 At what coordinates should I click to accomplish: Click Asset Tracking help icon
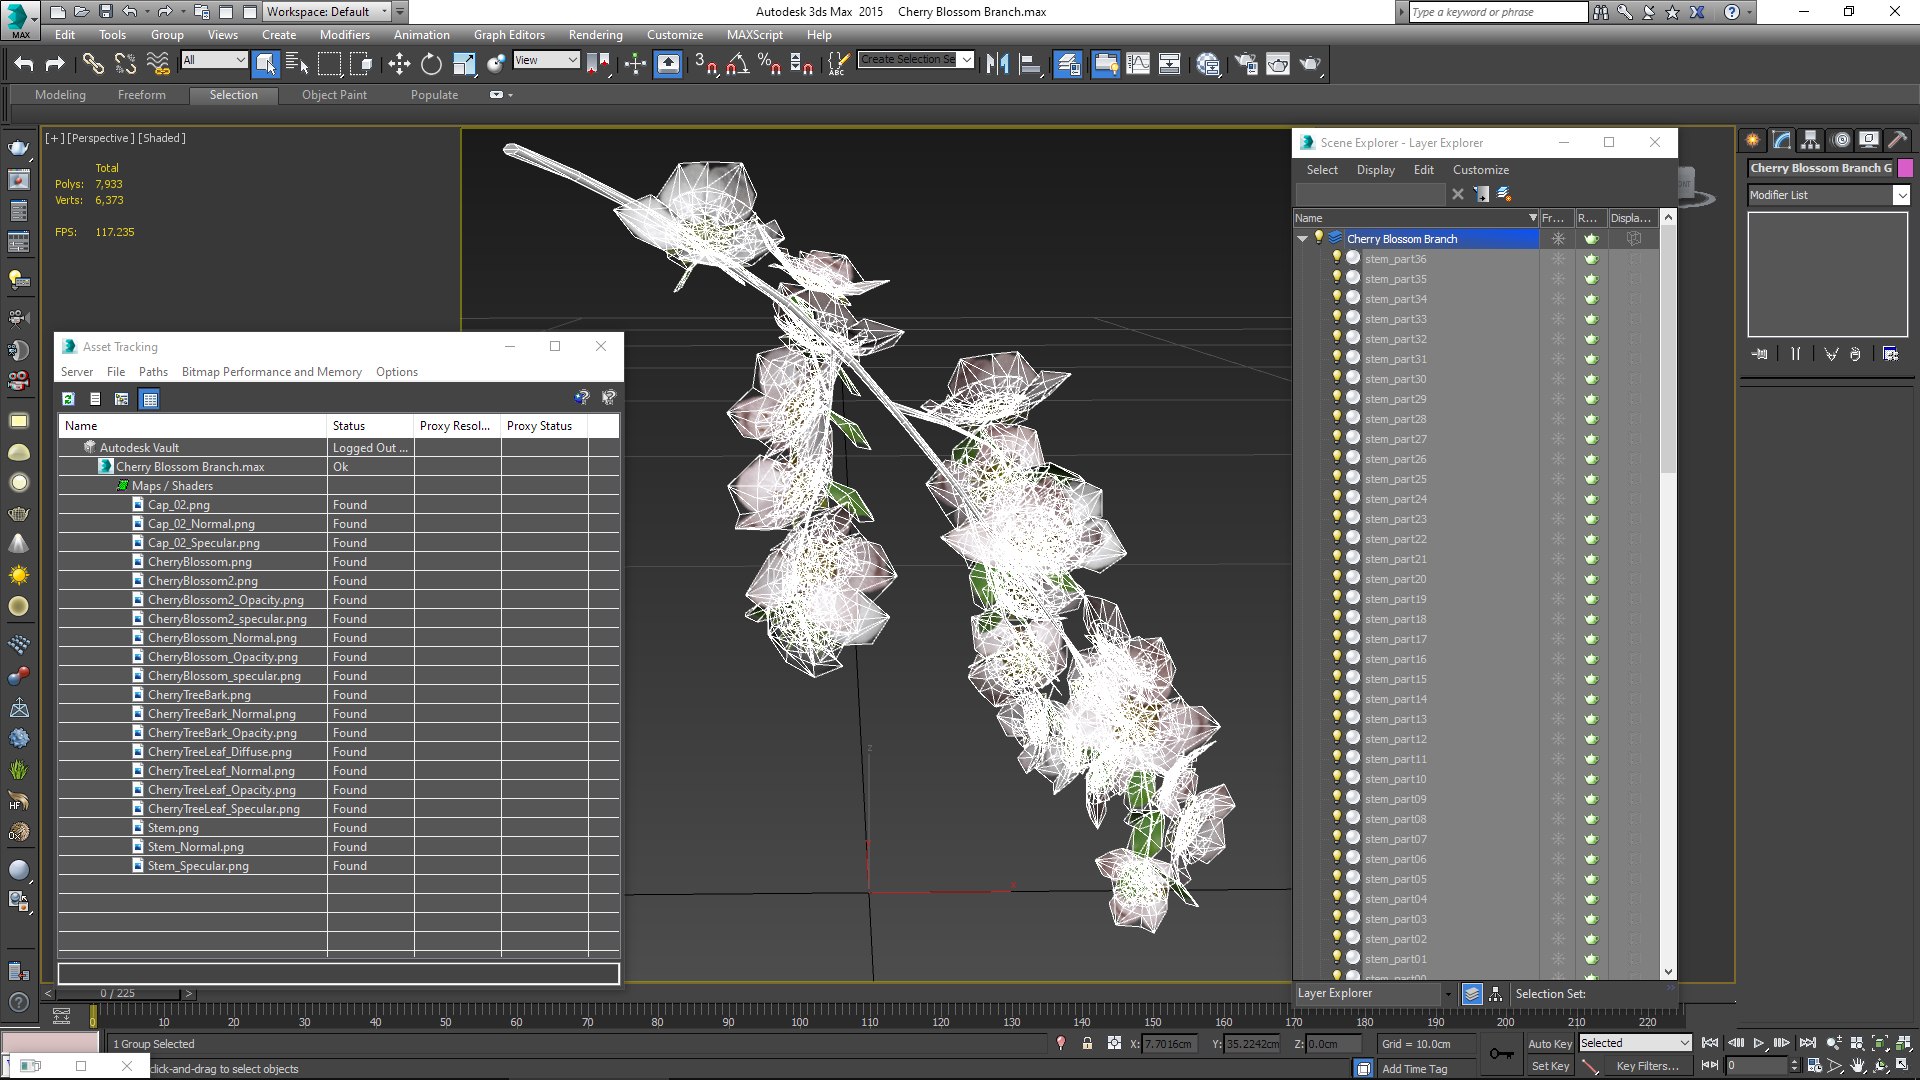[581, 398]
